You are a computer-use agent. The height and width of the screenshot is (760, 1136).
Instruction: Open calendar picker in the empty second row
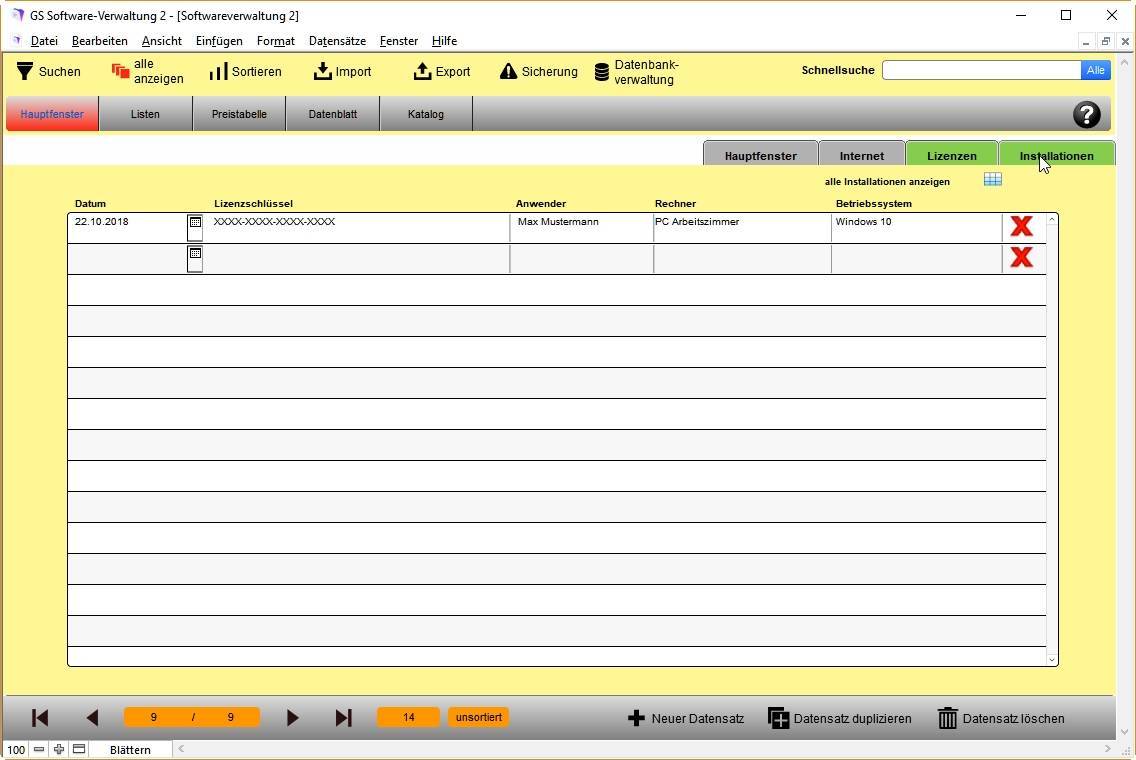[x=195, y=256]
